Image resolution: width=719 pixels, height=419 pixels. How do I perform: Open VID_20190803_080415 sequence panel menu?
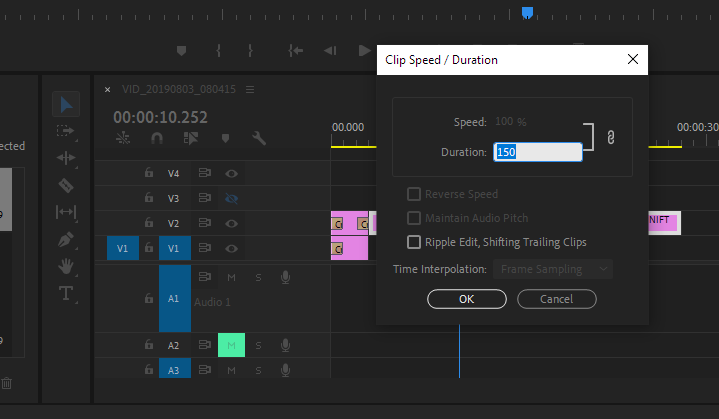[x=250, y=89]
